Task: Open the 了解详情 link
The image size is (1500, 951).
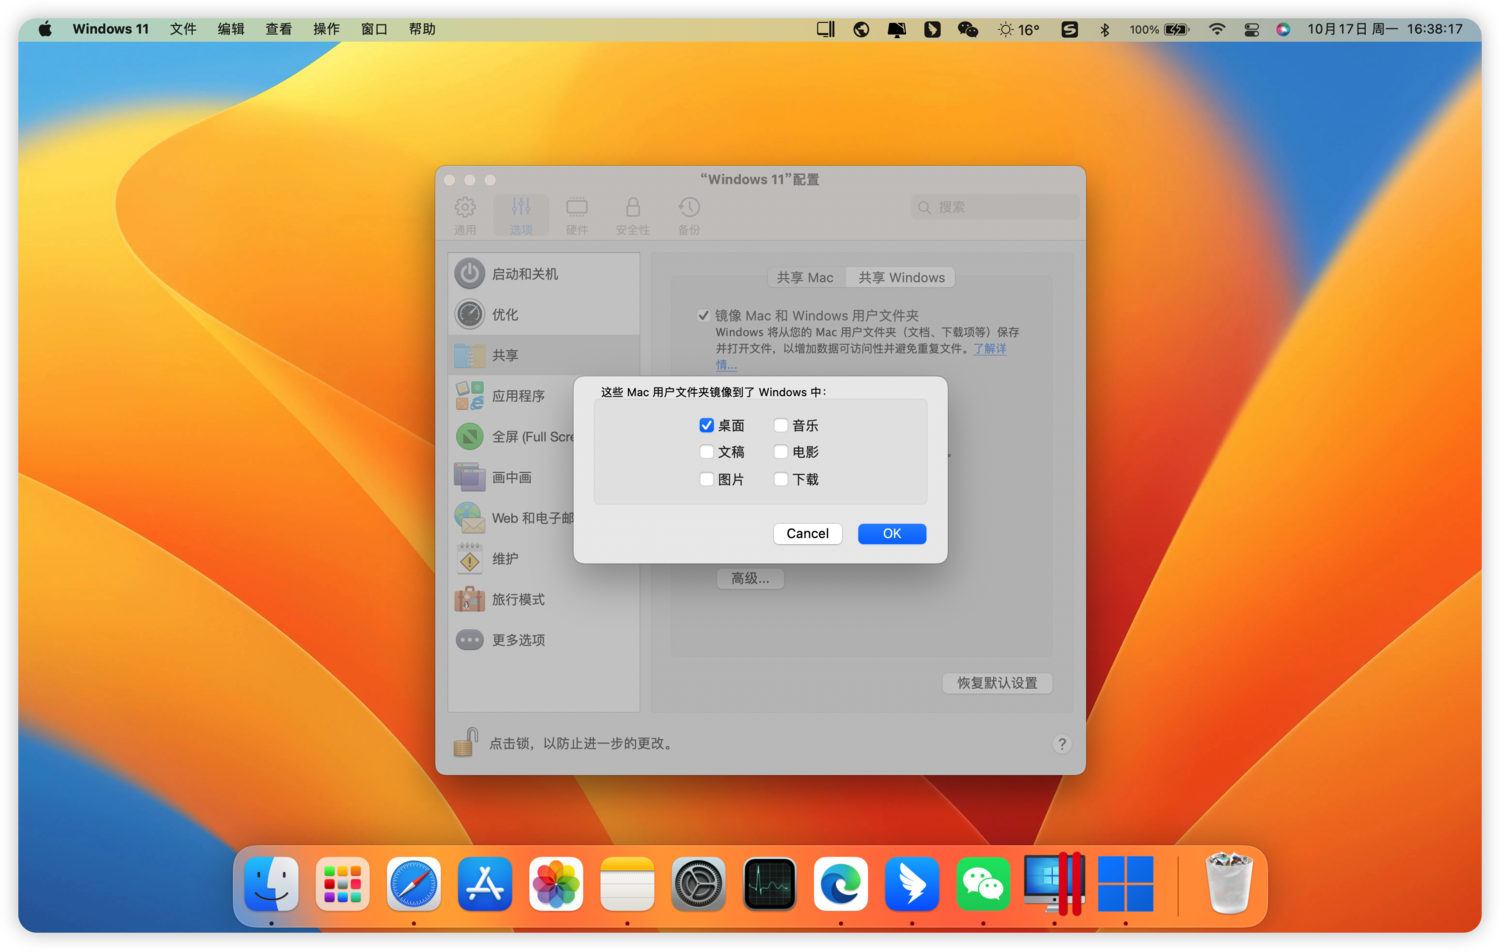Action: pyautogui.click(x=990, y=348)
